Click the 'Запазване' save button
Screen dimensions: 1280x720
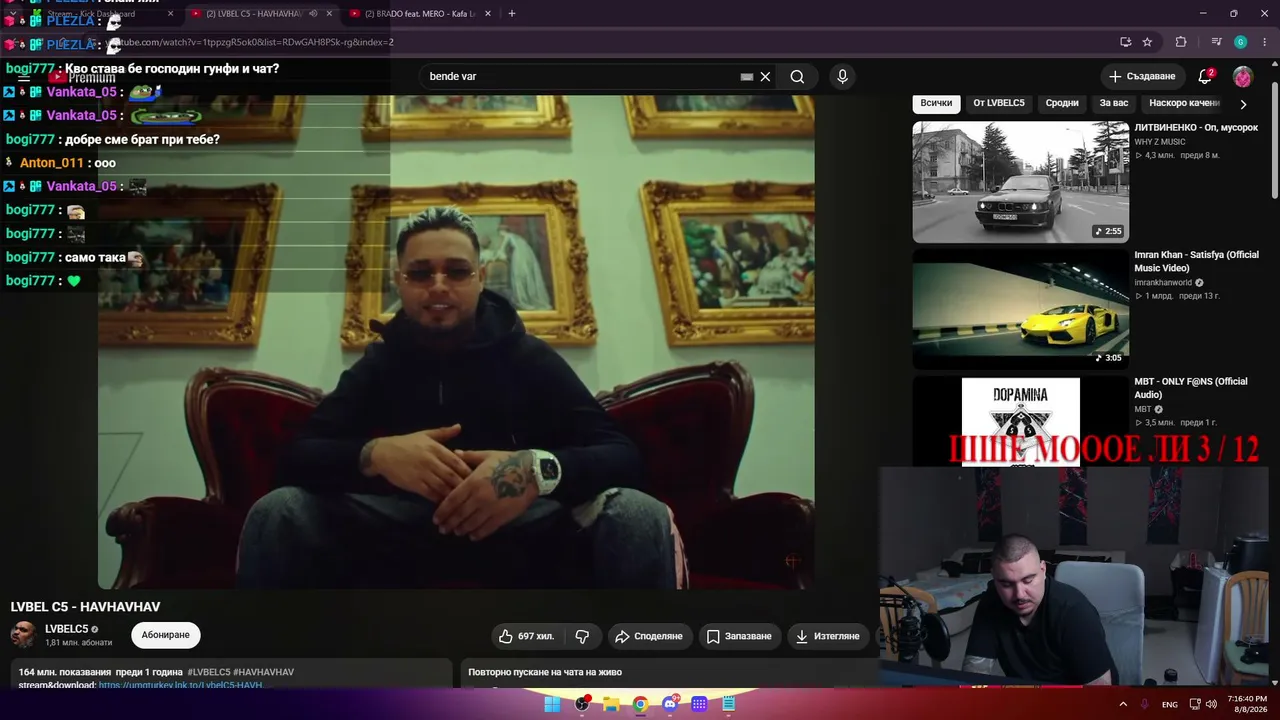739,636
